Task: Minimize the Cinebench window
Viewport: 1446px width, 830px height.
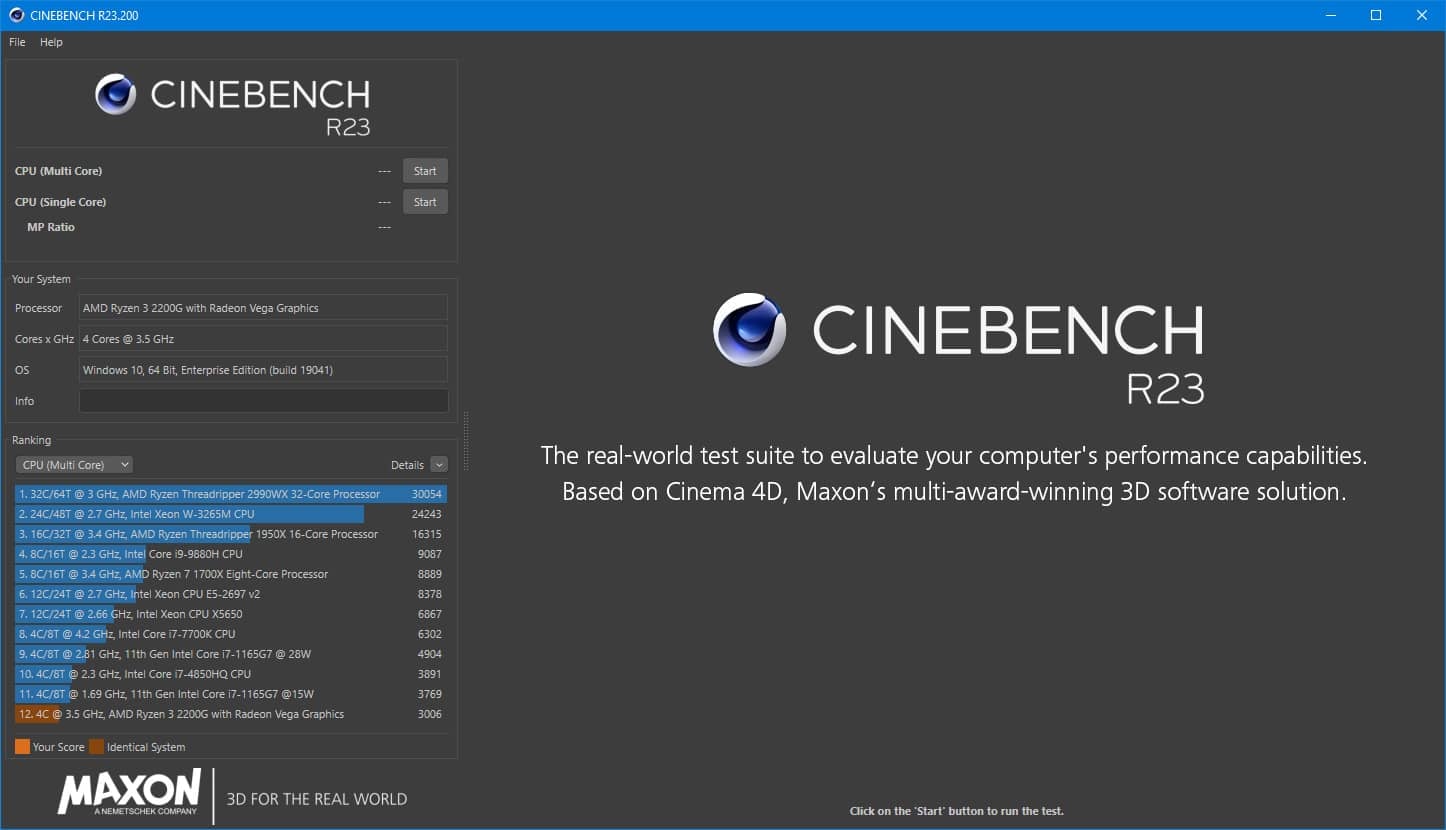Action: click(1331, 15)
